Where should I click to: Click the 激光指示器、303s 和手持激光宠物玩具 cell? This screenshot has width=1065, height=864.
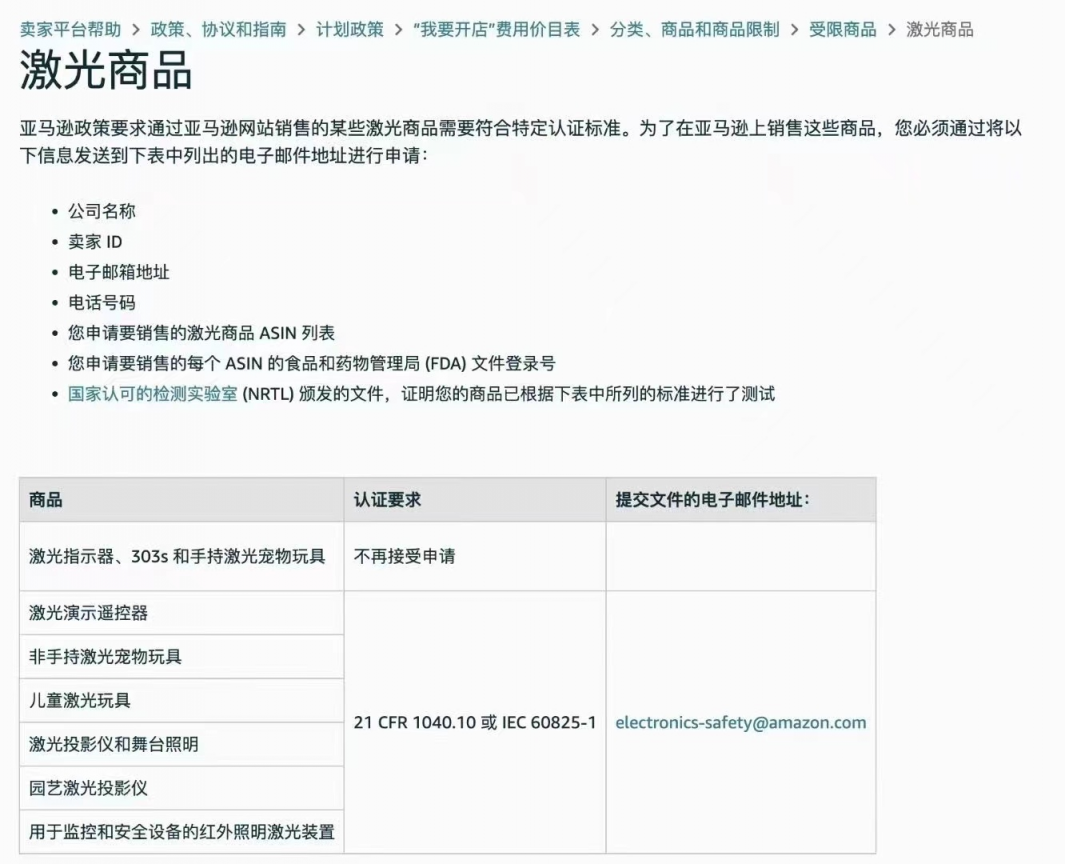pos(181,556)
